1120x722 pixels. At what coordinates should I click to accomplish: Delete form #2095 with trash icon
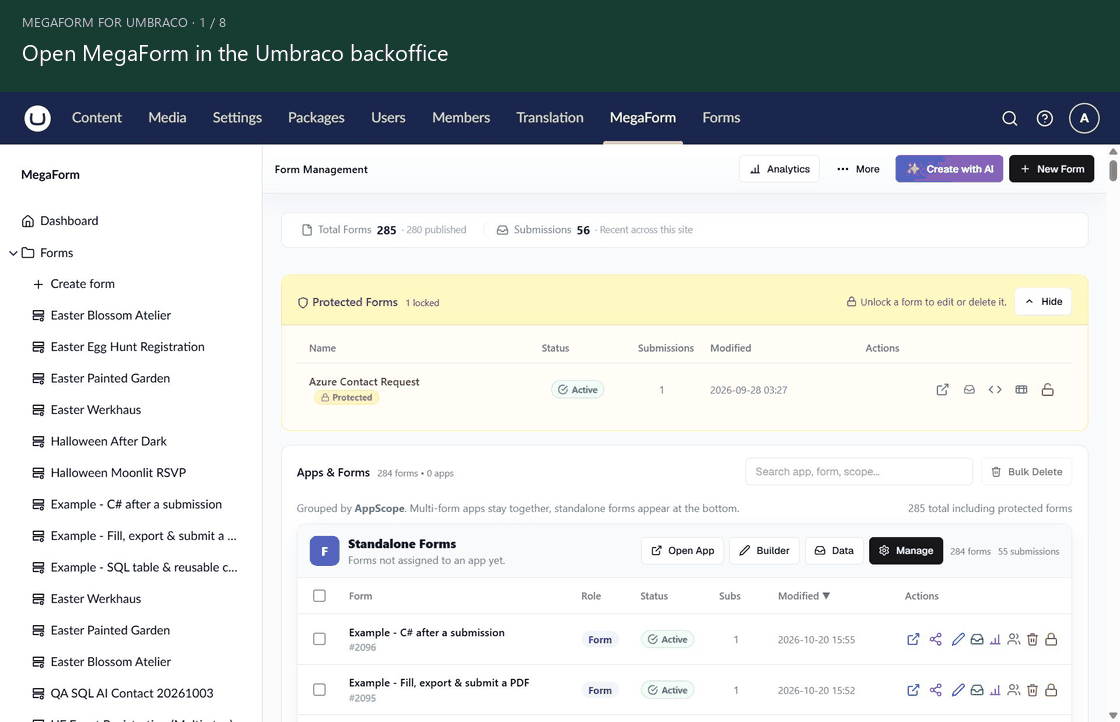[x=1032, y=690]
